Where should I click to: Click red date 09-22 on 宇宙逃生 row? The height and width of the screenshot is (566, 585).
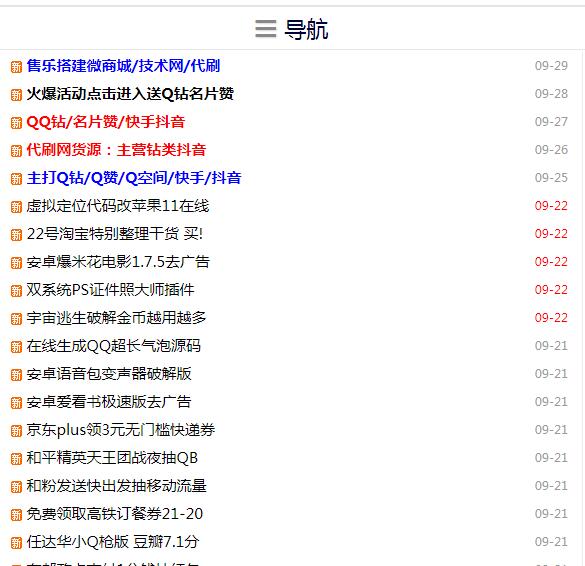pos(551,318)
